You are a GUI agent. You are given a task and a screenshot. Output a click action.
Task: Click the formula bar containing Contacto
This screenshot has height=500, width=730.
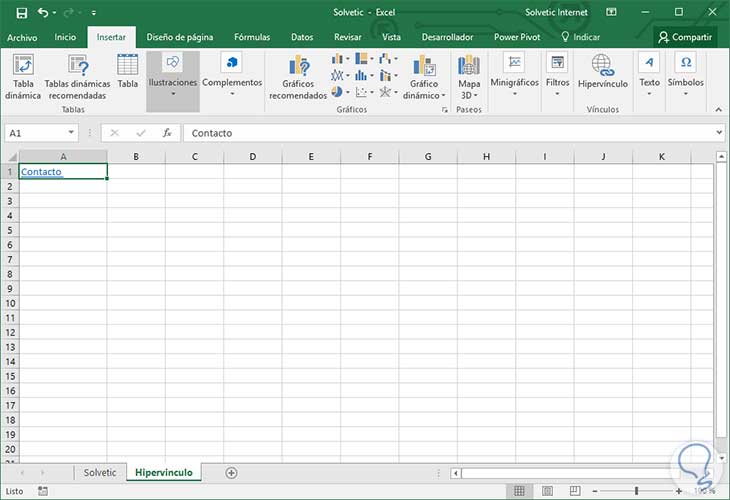(448, 133)
